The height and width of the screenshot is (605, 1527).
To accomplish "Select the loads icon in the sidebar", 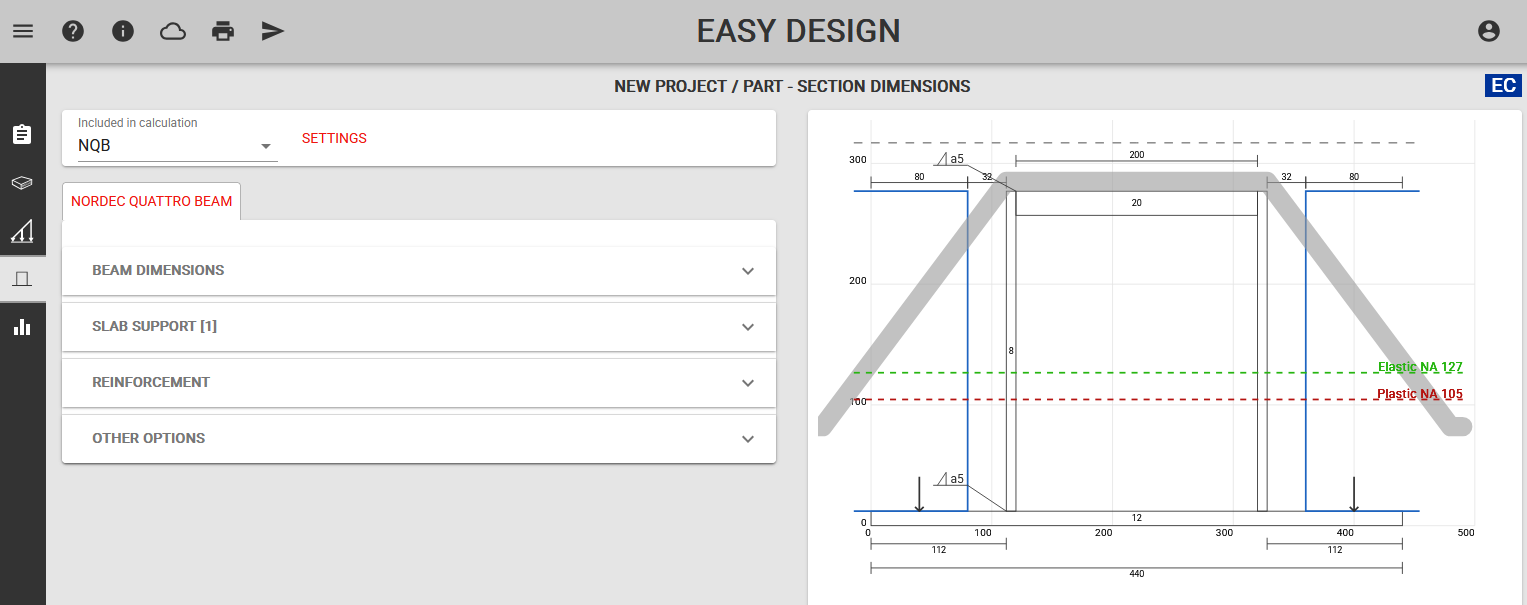I will pos(22,231).
